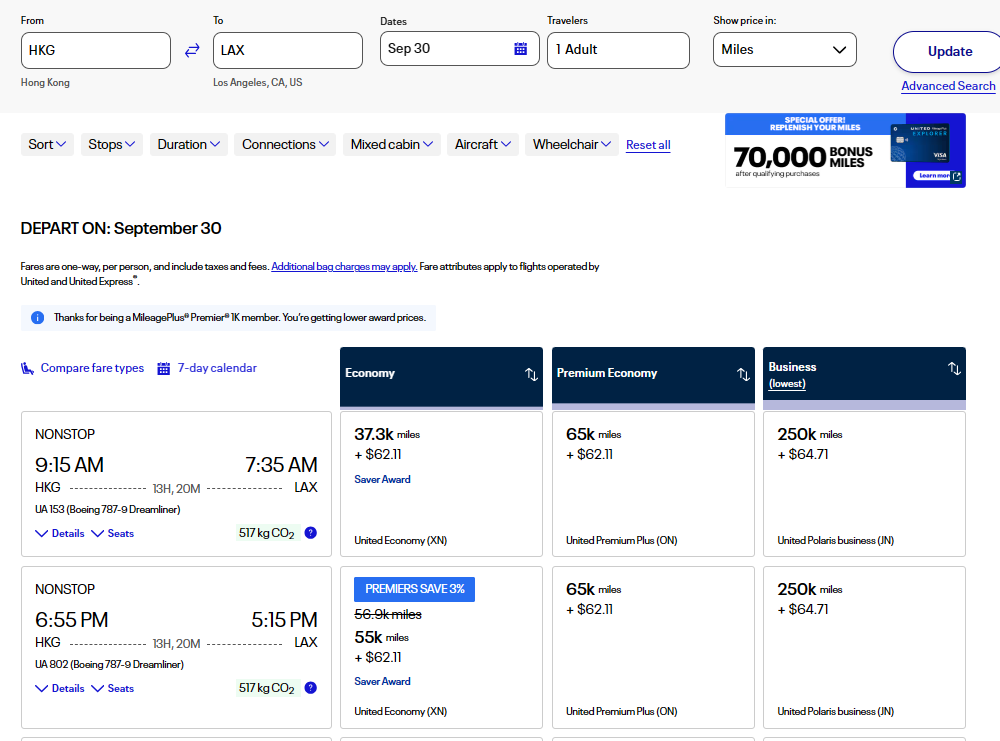Show Seats for flight UA 802
Screen dimensions: 1000x741
[x=113, y=688]
